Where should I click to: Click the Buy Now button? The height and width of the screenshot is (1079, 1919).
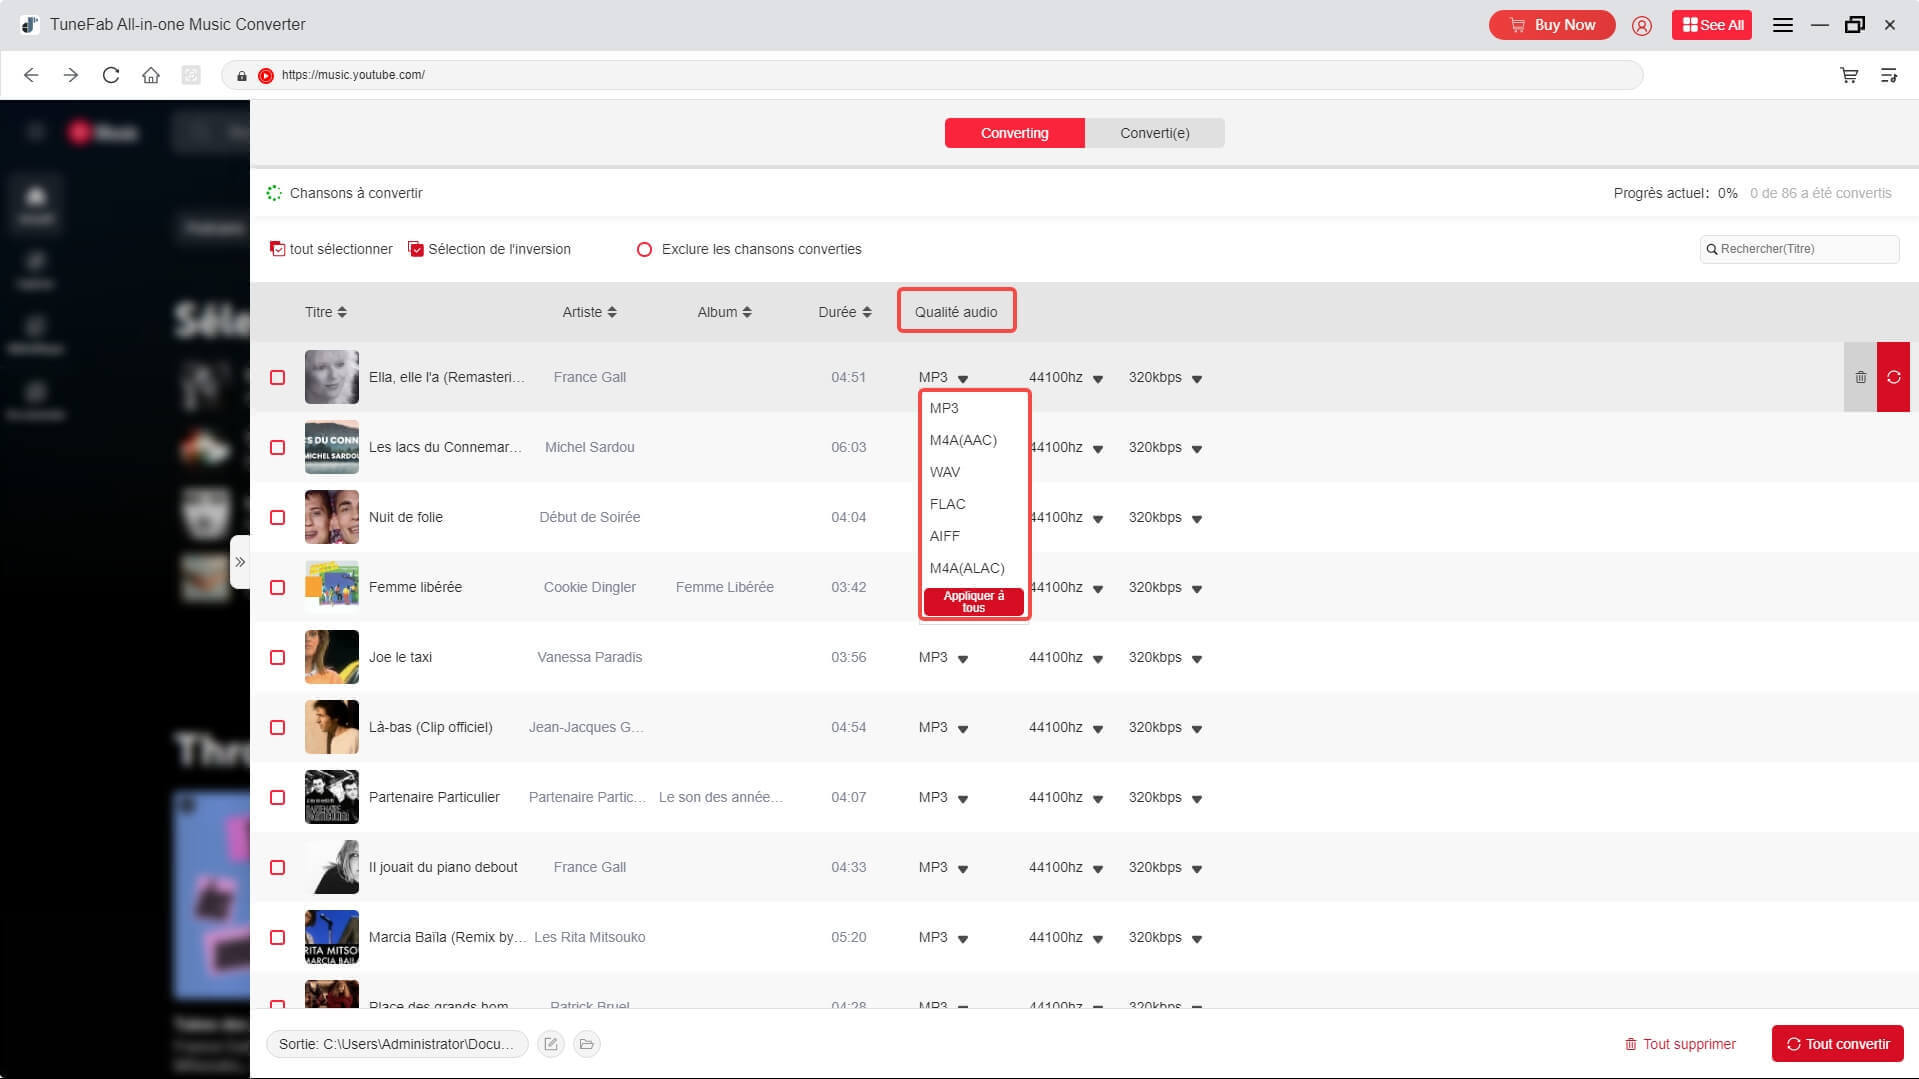coord(1551,25)
